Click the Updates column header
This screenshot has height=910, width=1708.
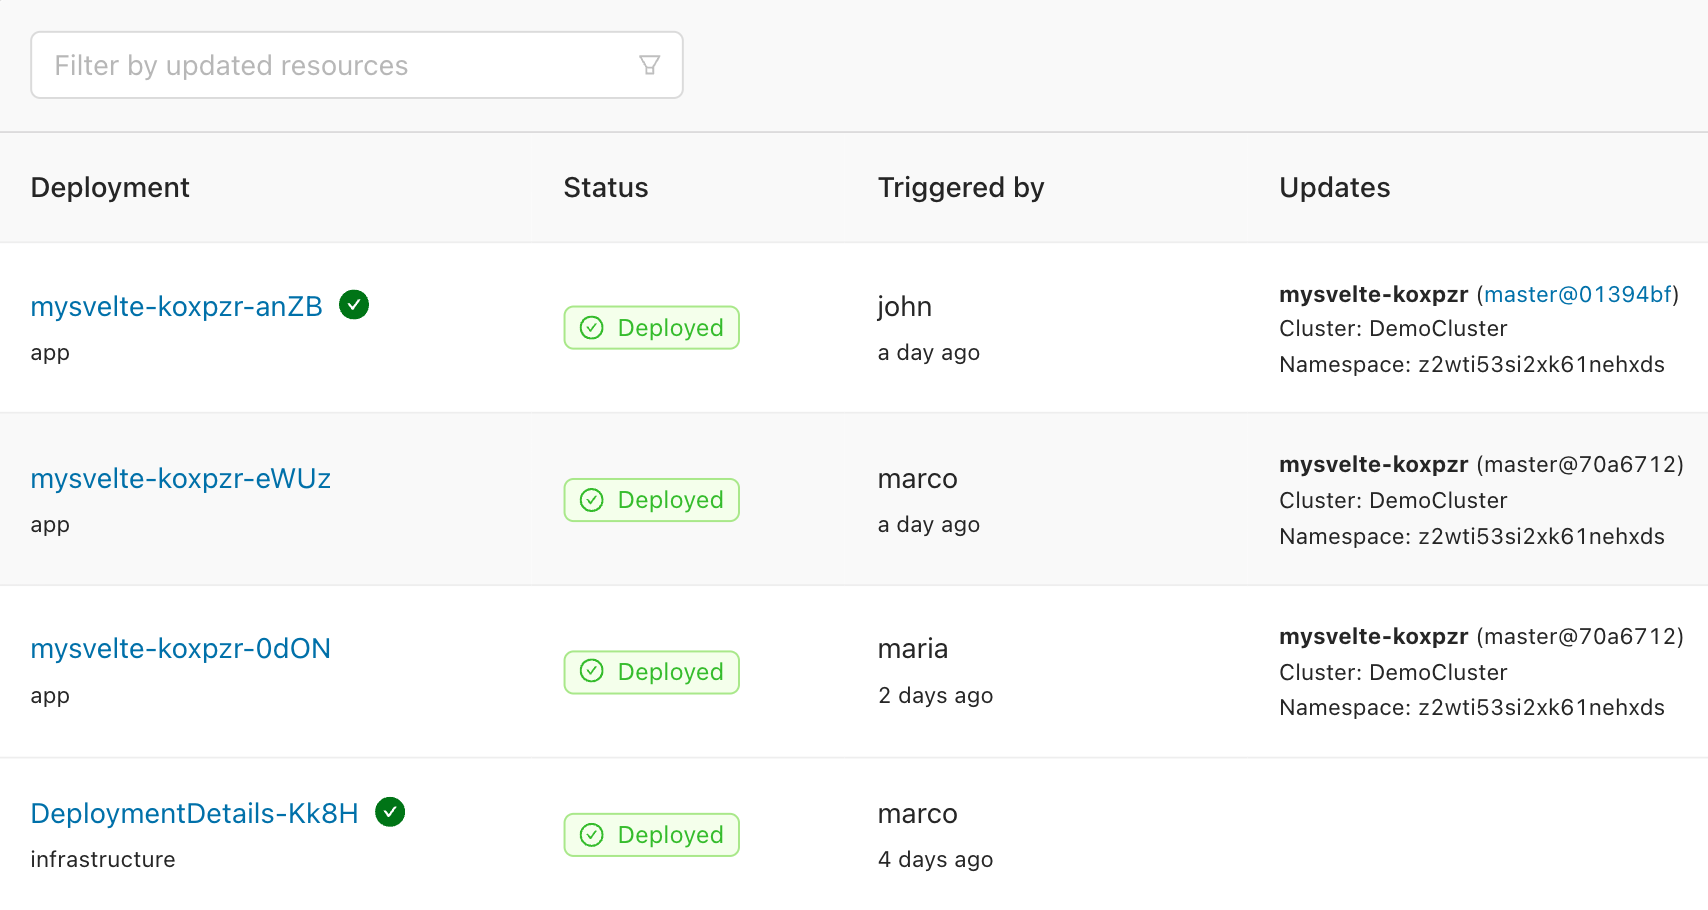pos(1335,187)
